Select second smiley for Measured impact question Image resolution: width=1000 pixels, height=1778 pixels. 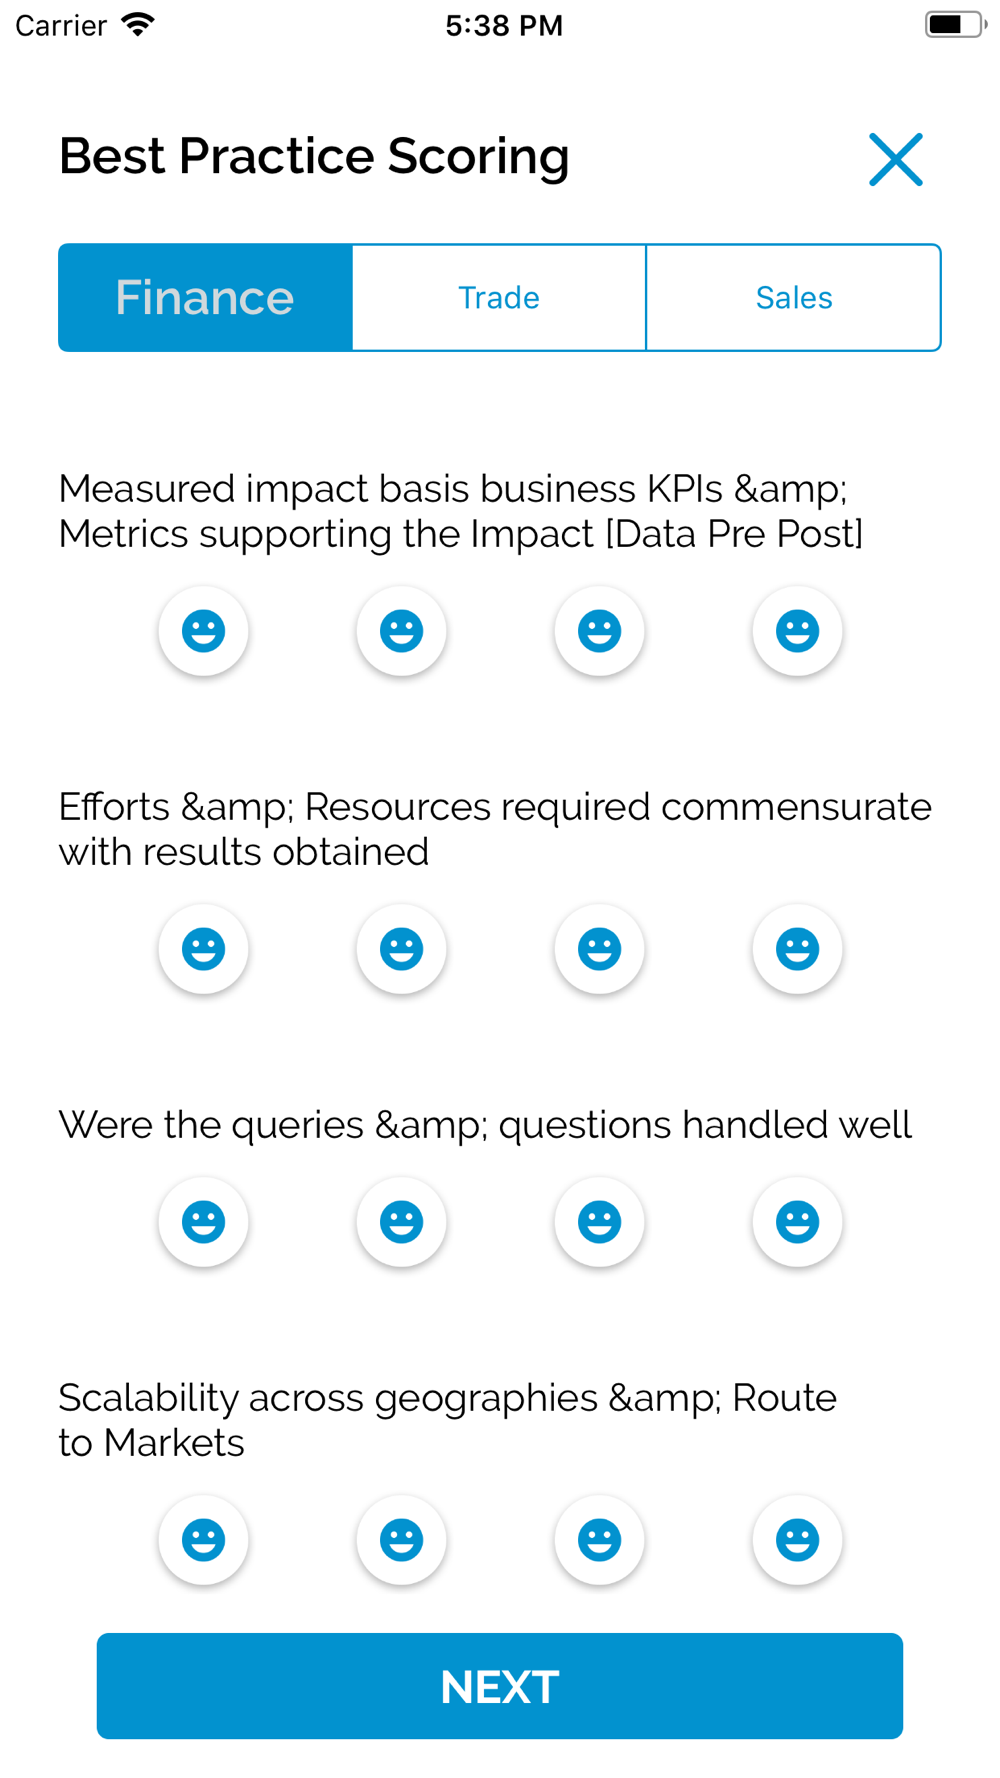click(401, 631)
